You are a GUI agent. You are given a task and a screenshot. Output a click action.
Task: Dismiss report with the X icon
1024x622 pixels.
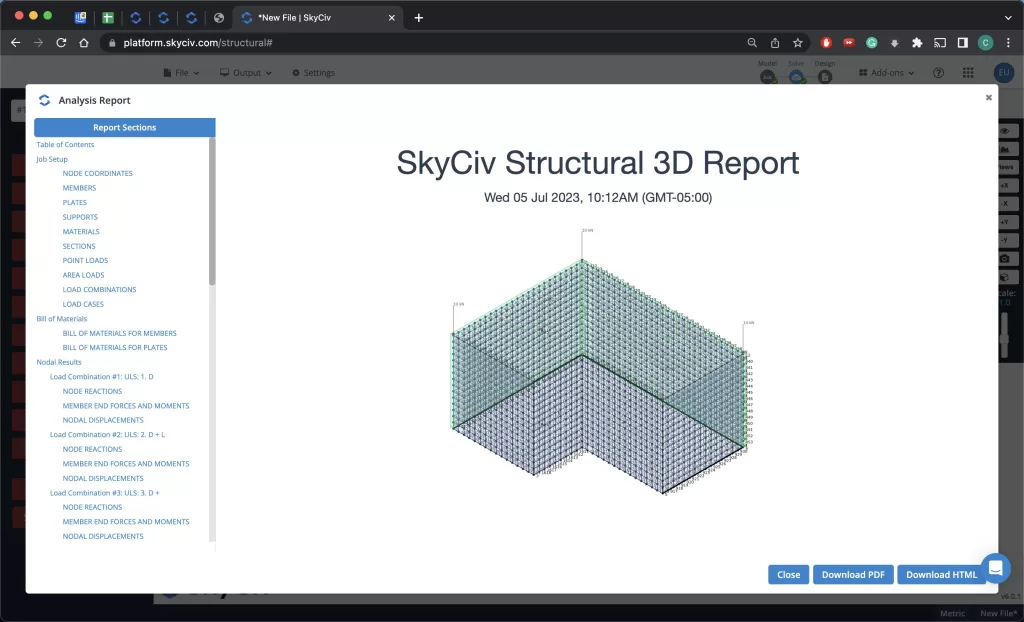pyautogui.click(x=988, y=97)
